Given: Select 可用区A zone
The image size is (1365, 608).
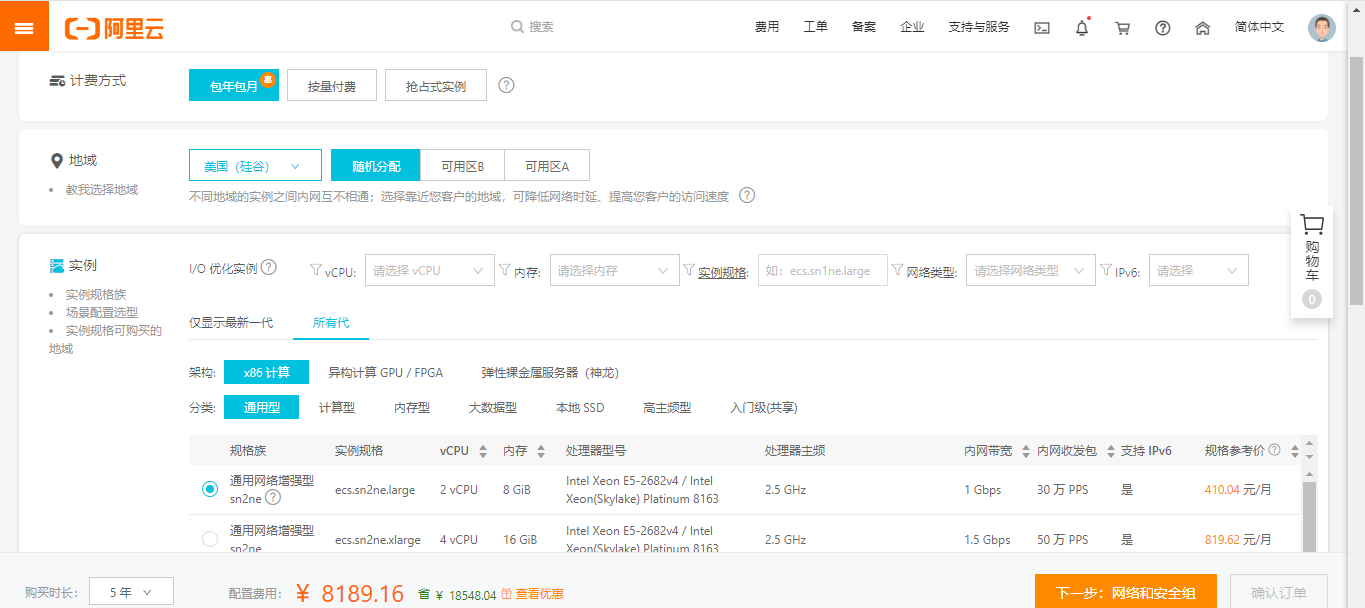Looking at the screenshot, I should [547, 165].
